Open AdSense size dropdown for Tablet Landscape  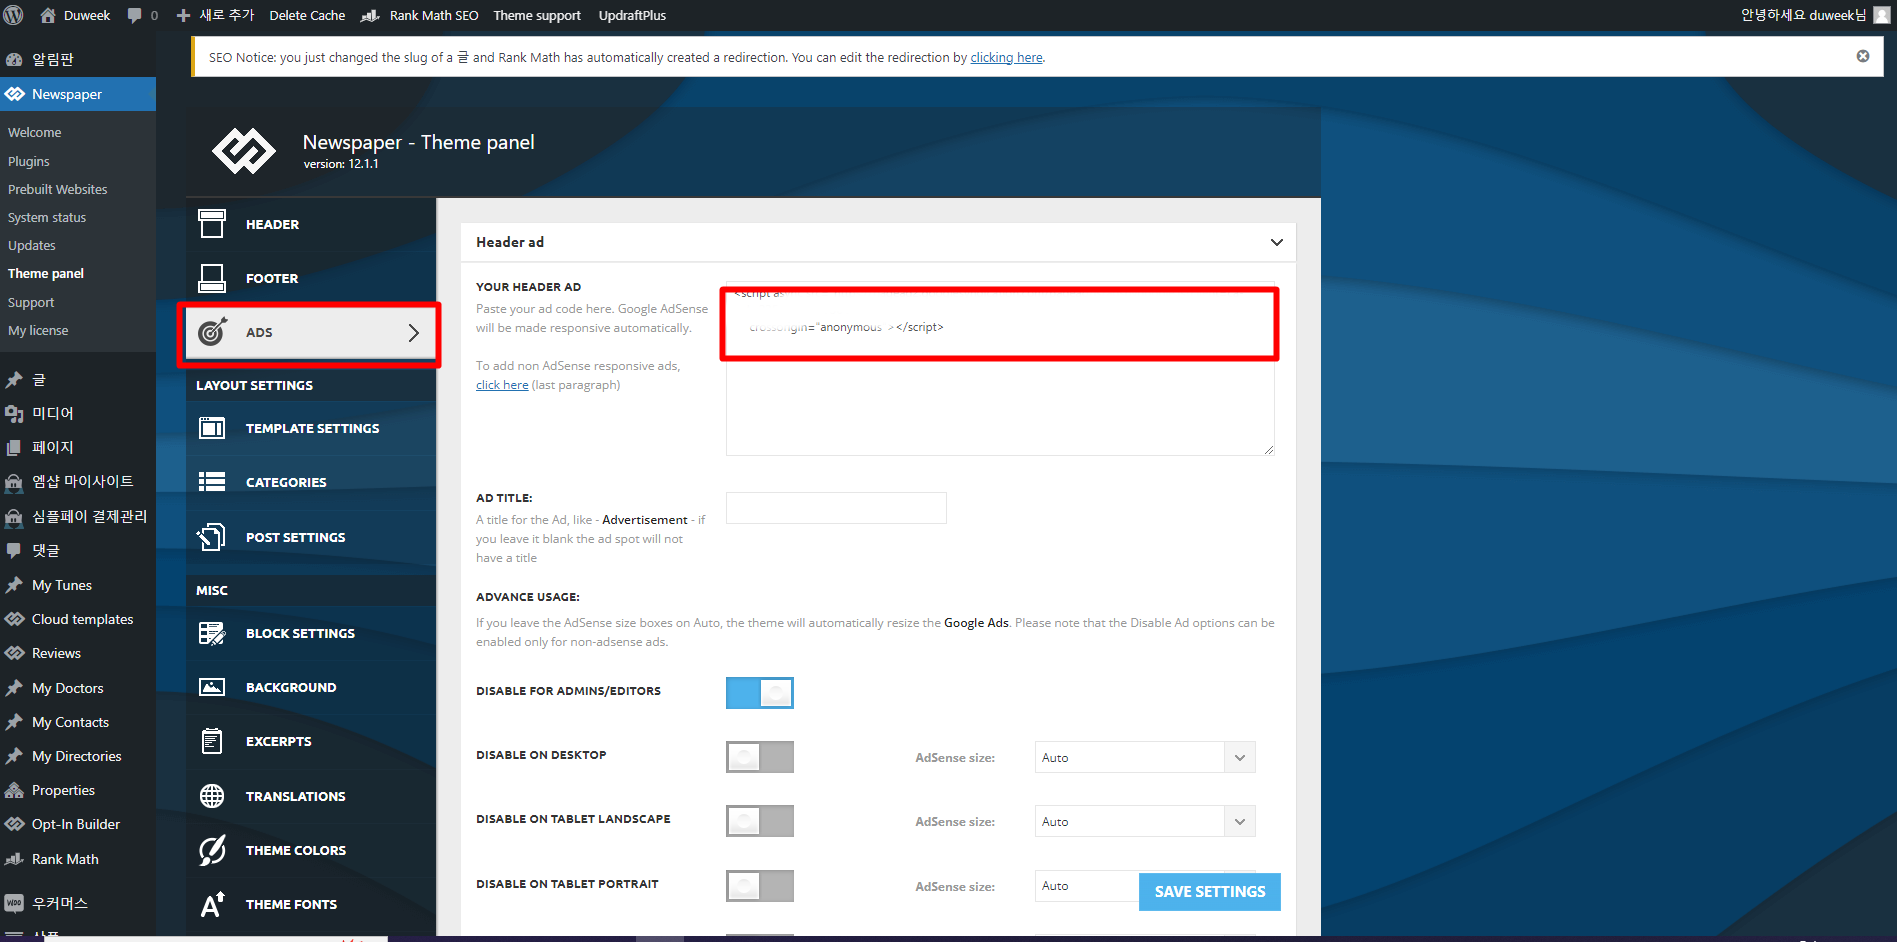(1145, 821)
